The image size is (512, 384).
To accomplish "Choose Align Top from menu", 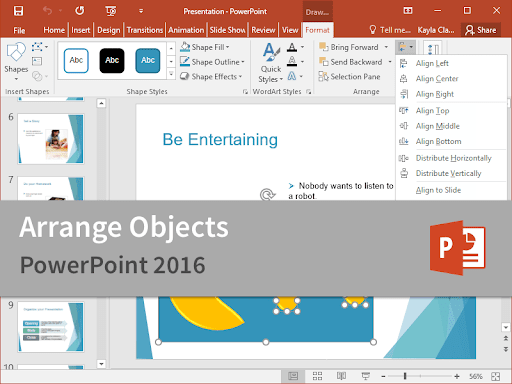I will coord(451,110).
